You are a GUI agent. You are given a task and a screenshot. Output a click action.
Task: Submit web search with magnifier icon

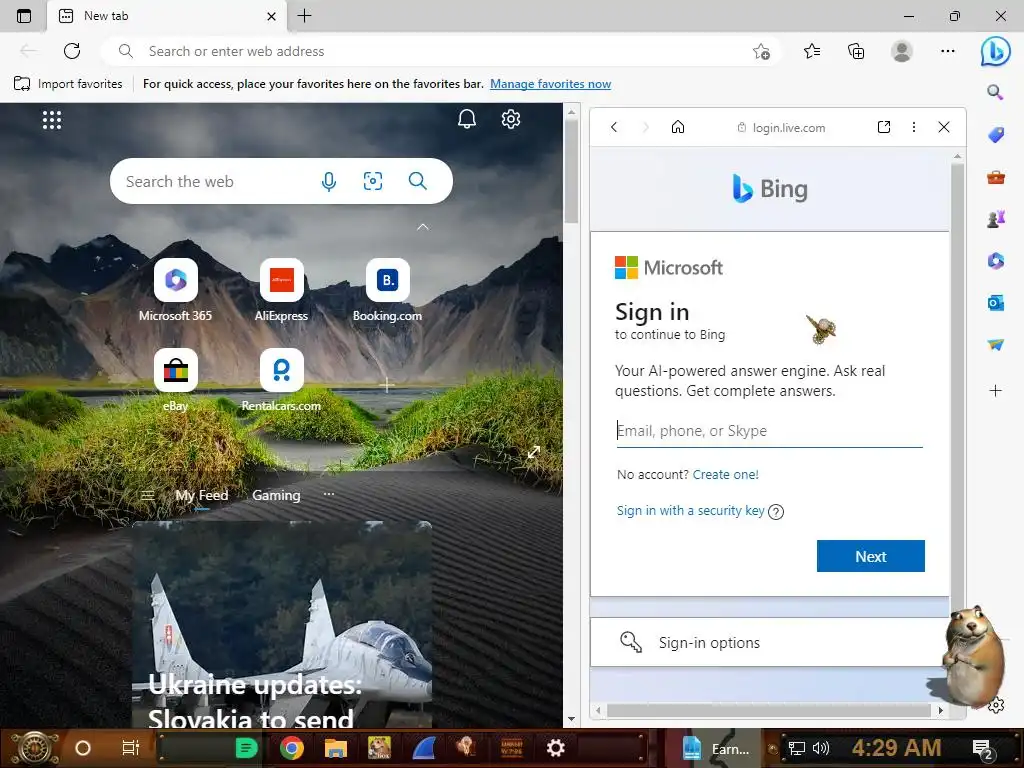417,181
